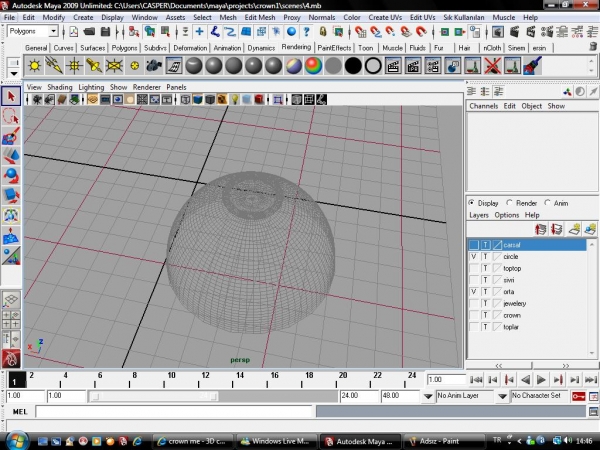This screenshot has width=600, height=450.
Task: Click the current frame 1 time marker
Action: coord(17,380)
